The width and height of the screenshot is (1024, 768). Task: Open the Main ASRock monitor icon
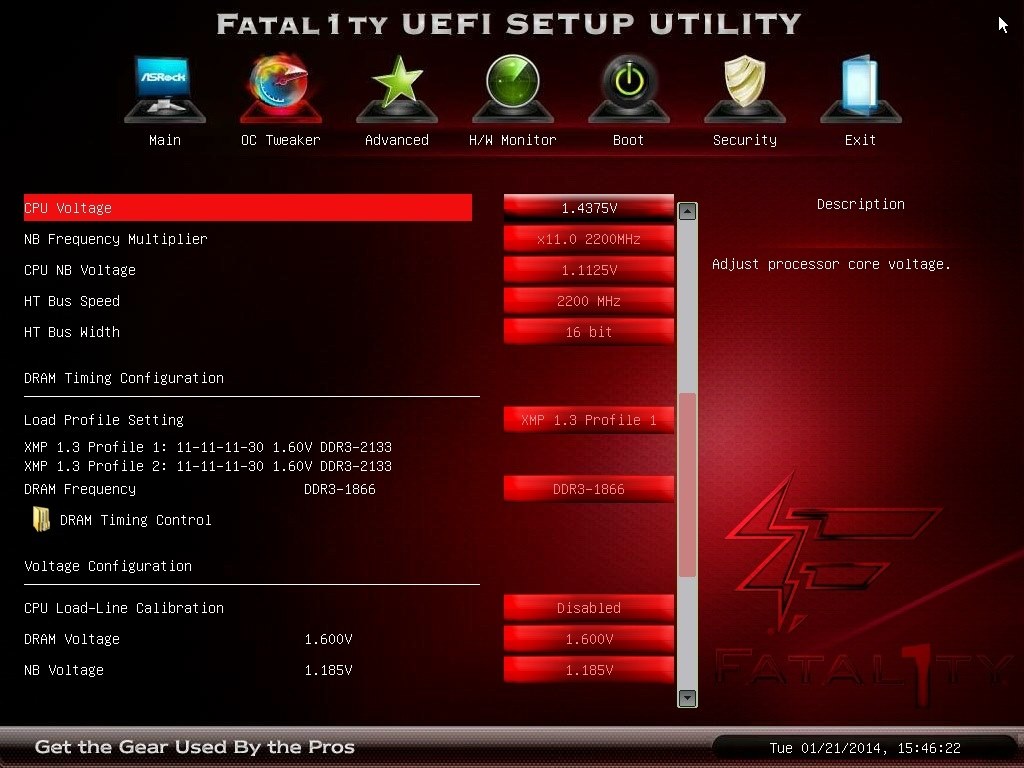click(x=165, y=88)
